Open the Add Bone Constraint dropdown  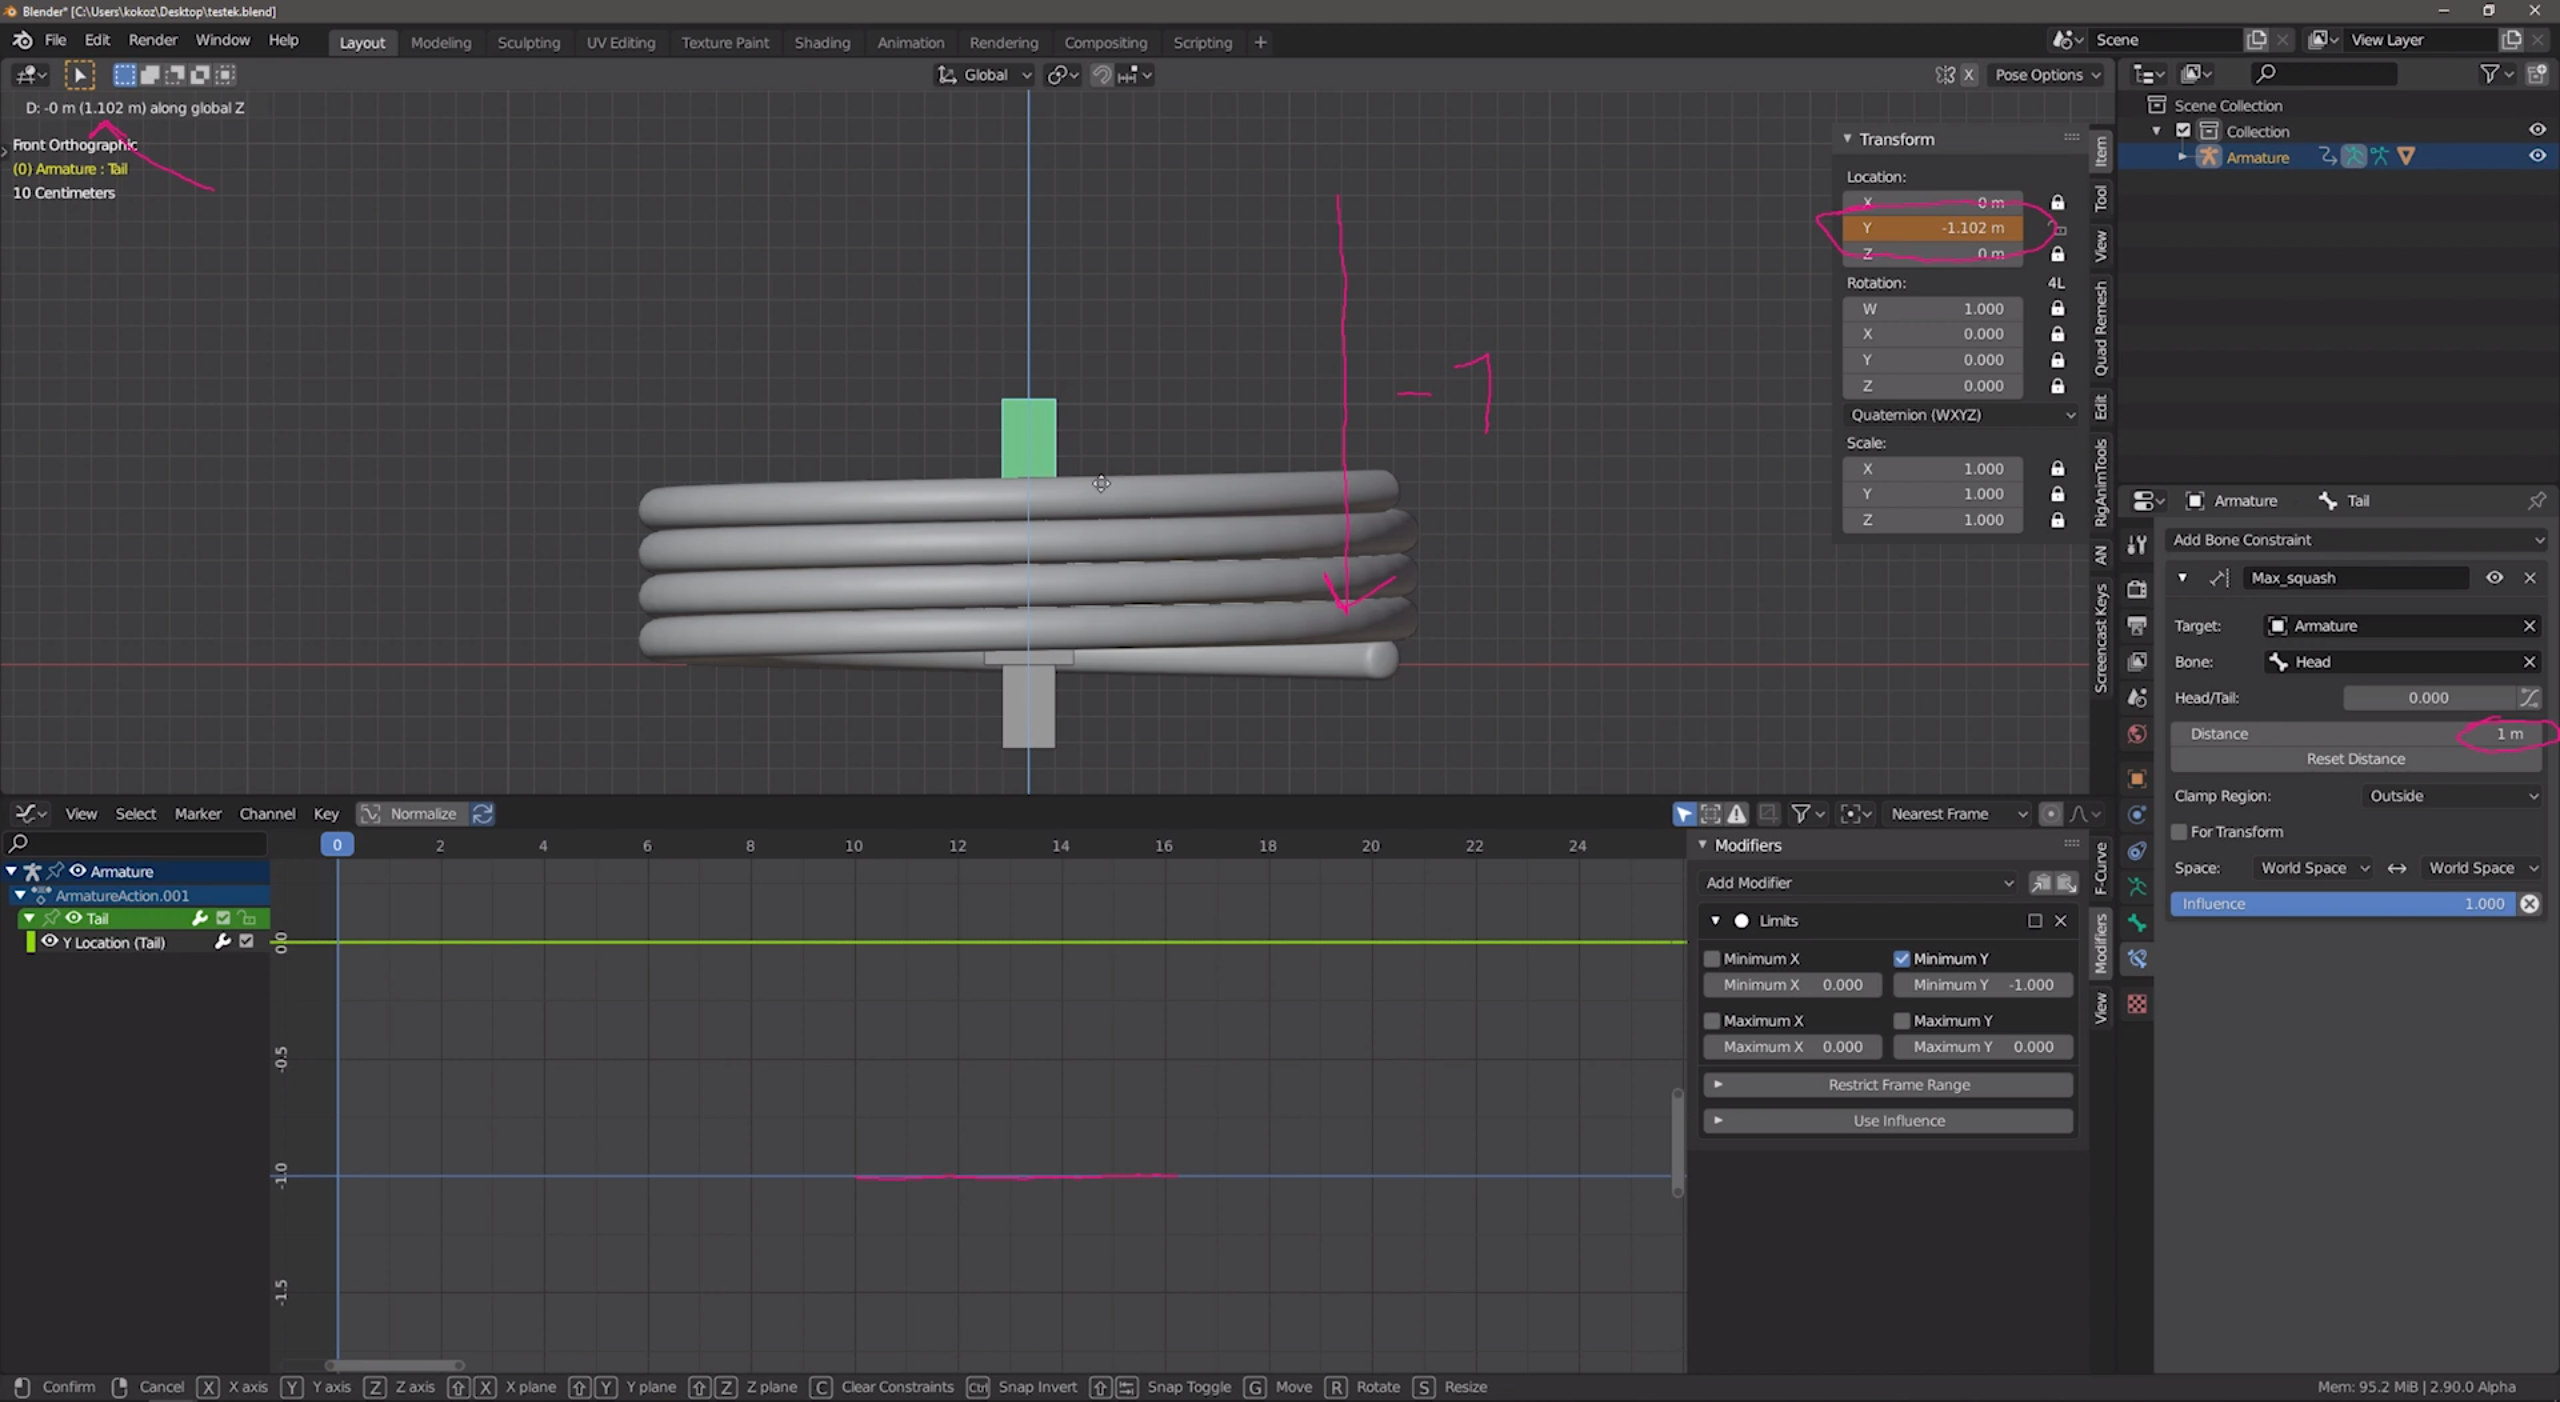coord(2357,540)
